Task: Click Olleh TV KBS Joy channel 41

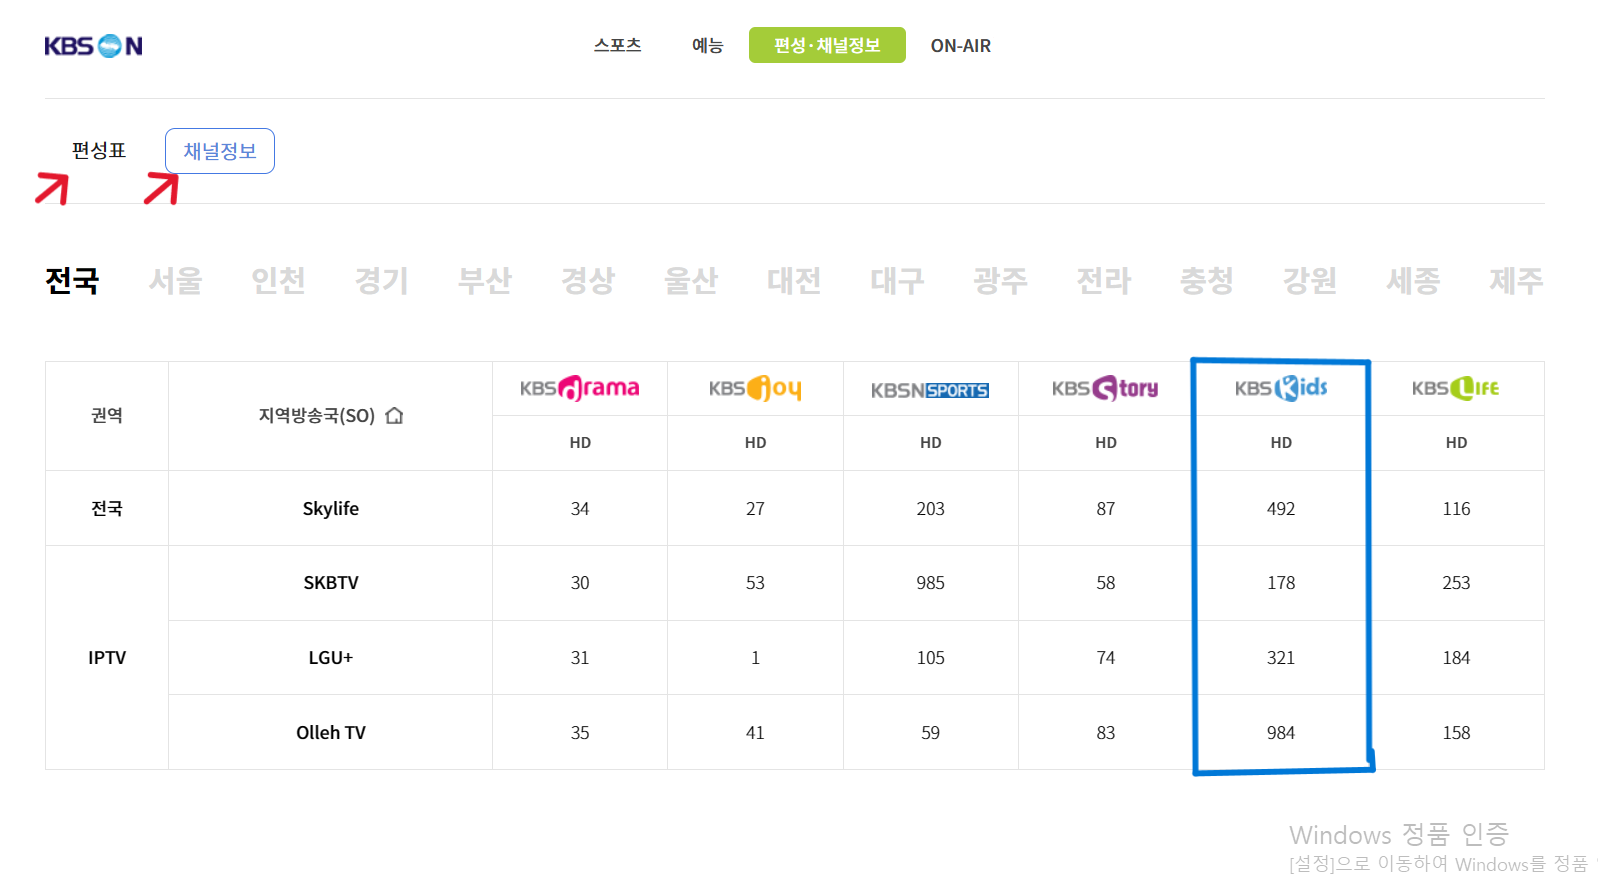Action: click(x=755, y=732)
